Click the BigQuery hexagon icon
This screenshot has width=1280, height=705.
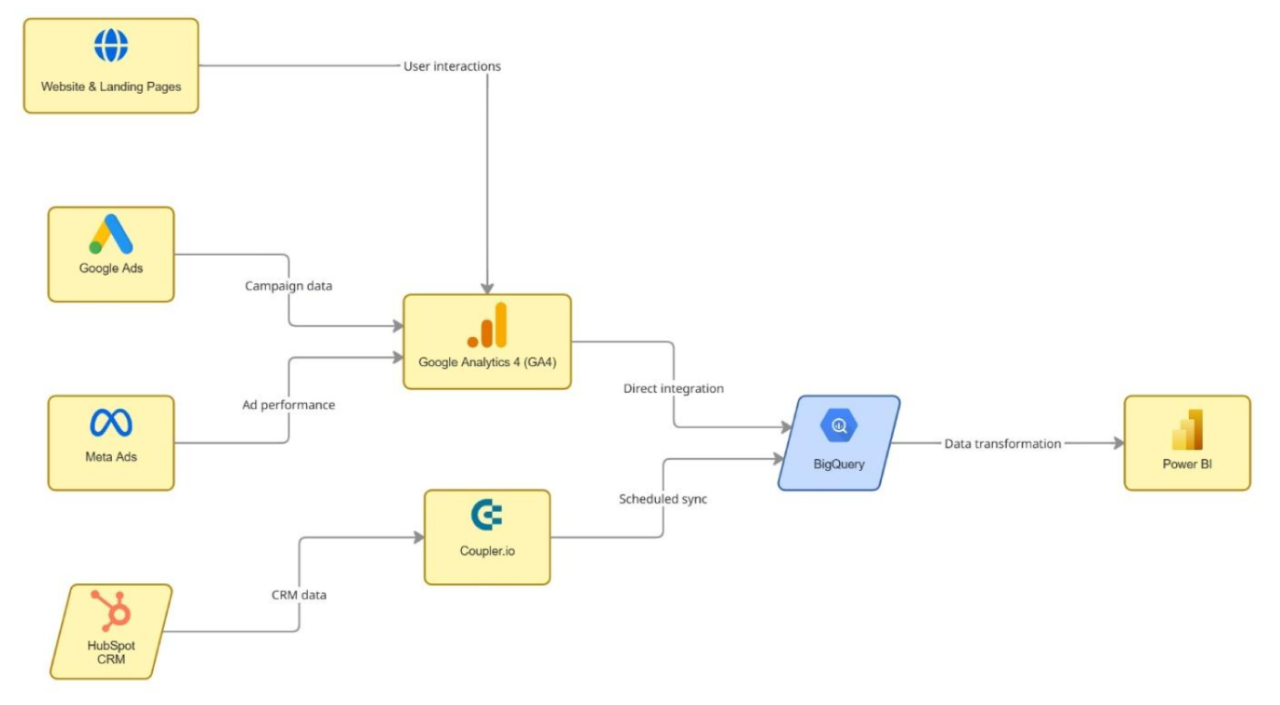click(x=839, y=426)
